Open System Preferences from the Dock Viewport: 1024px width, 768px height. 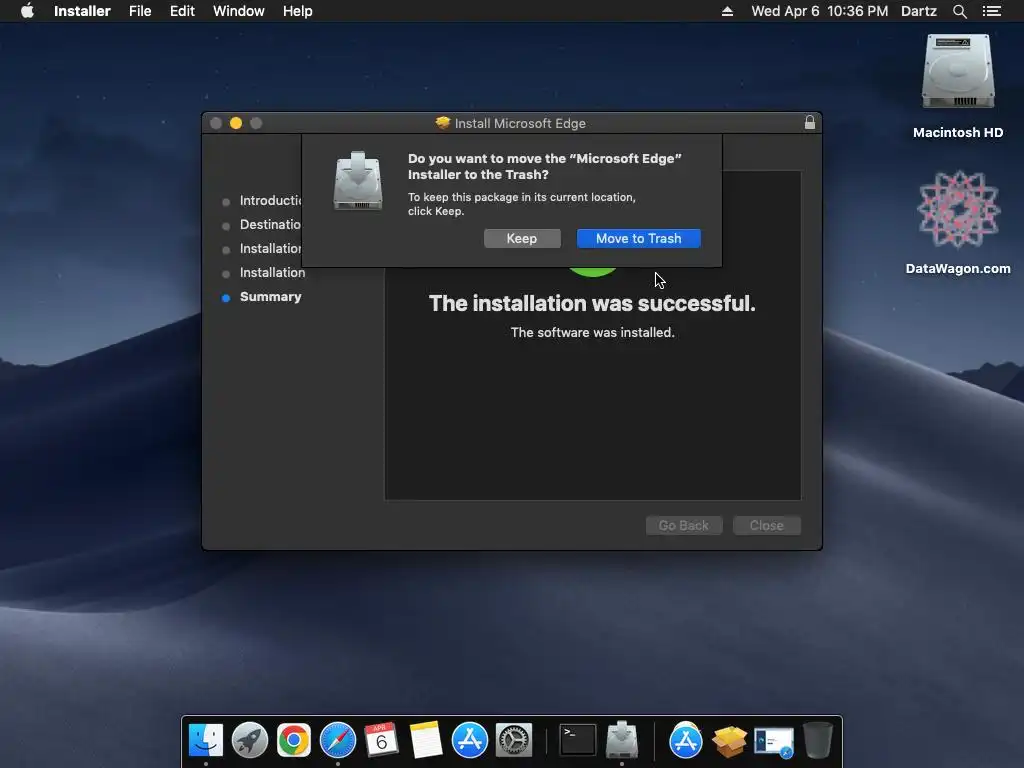click(514, 740)
